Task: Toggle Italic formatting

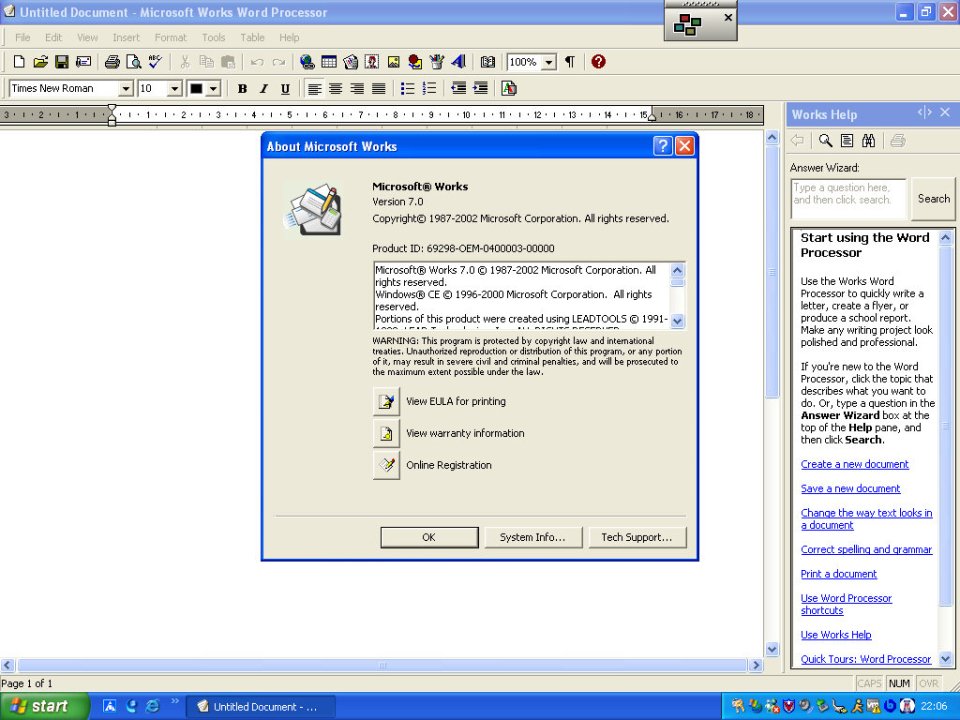Action: (264, 89)
